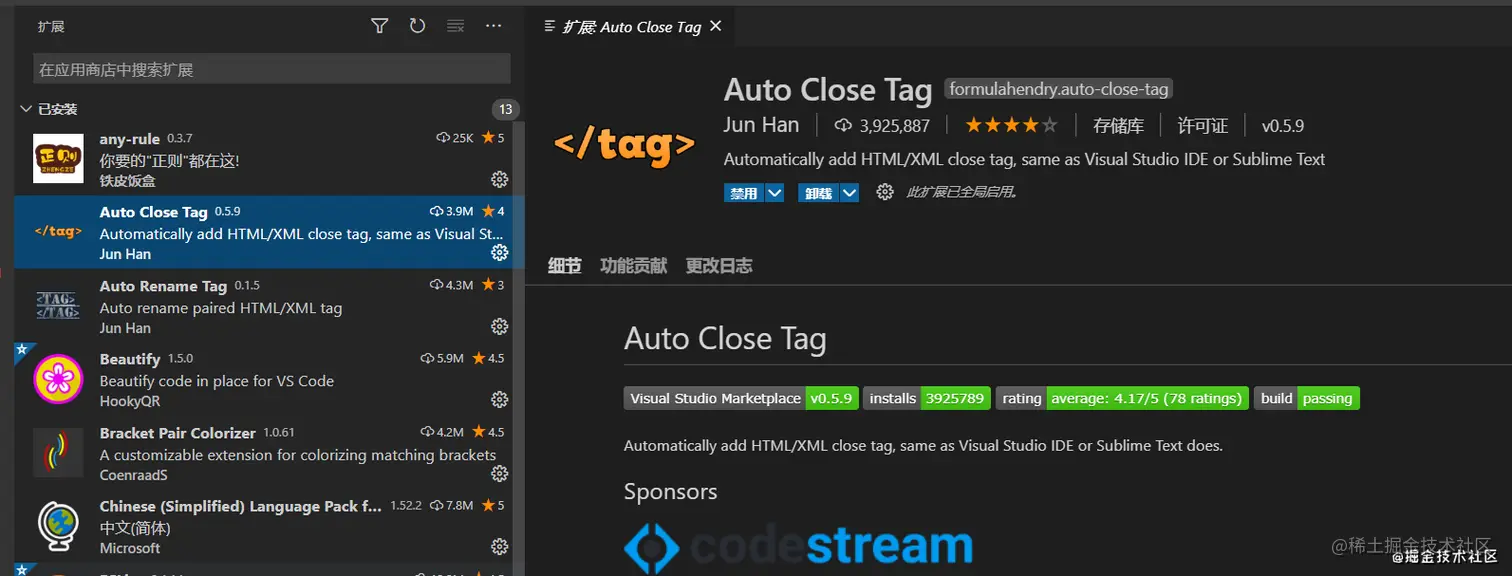Select the any-rule extension icon
Viewport: 1512px width, 576px height.
point(58,158)
